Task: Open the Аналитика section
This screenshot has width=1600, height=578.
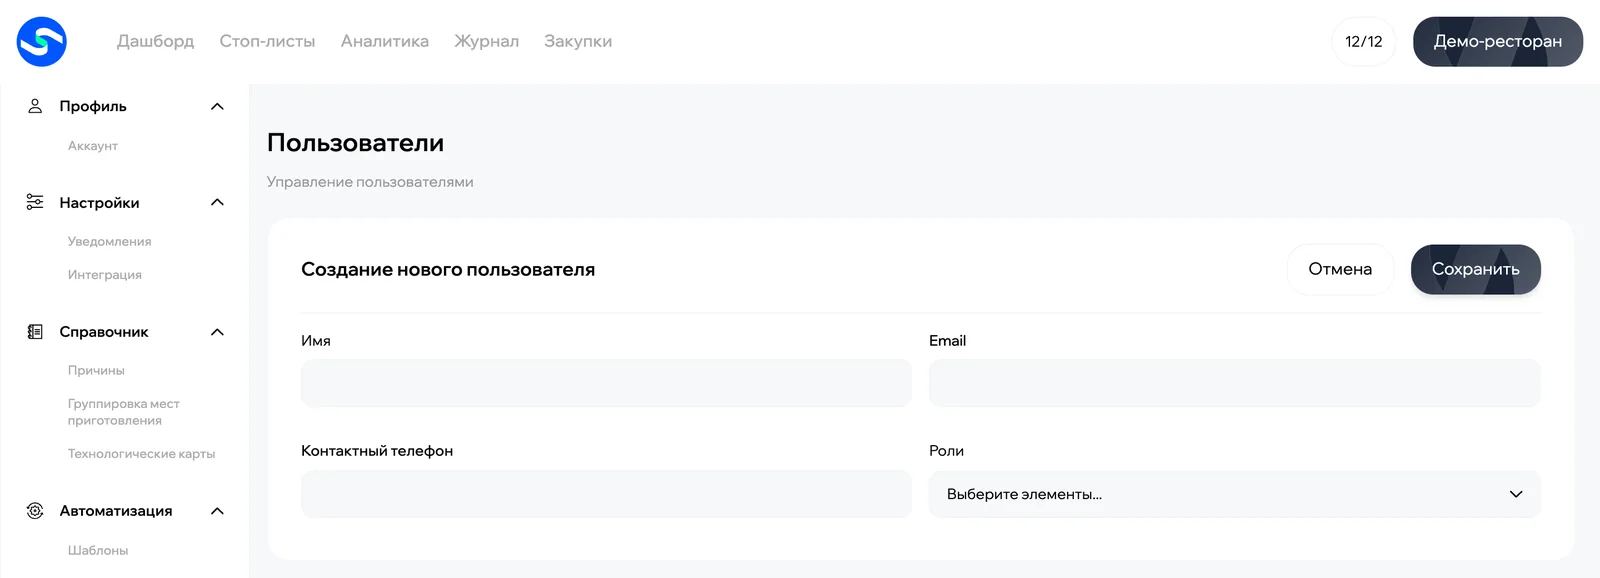Action: click(x=385, y=41)
